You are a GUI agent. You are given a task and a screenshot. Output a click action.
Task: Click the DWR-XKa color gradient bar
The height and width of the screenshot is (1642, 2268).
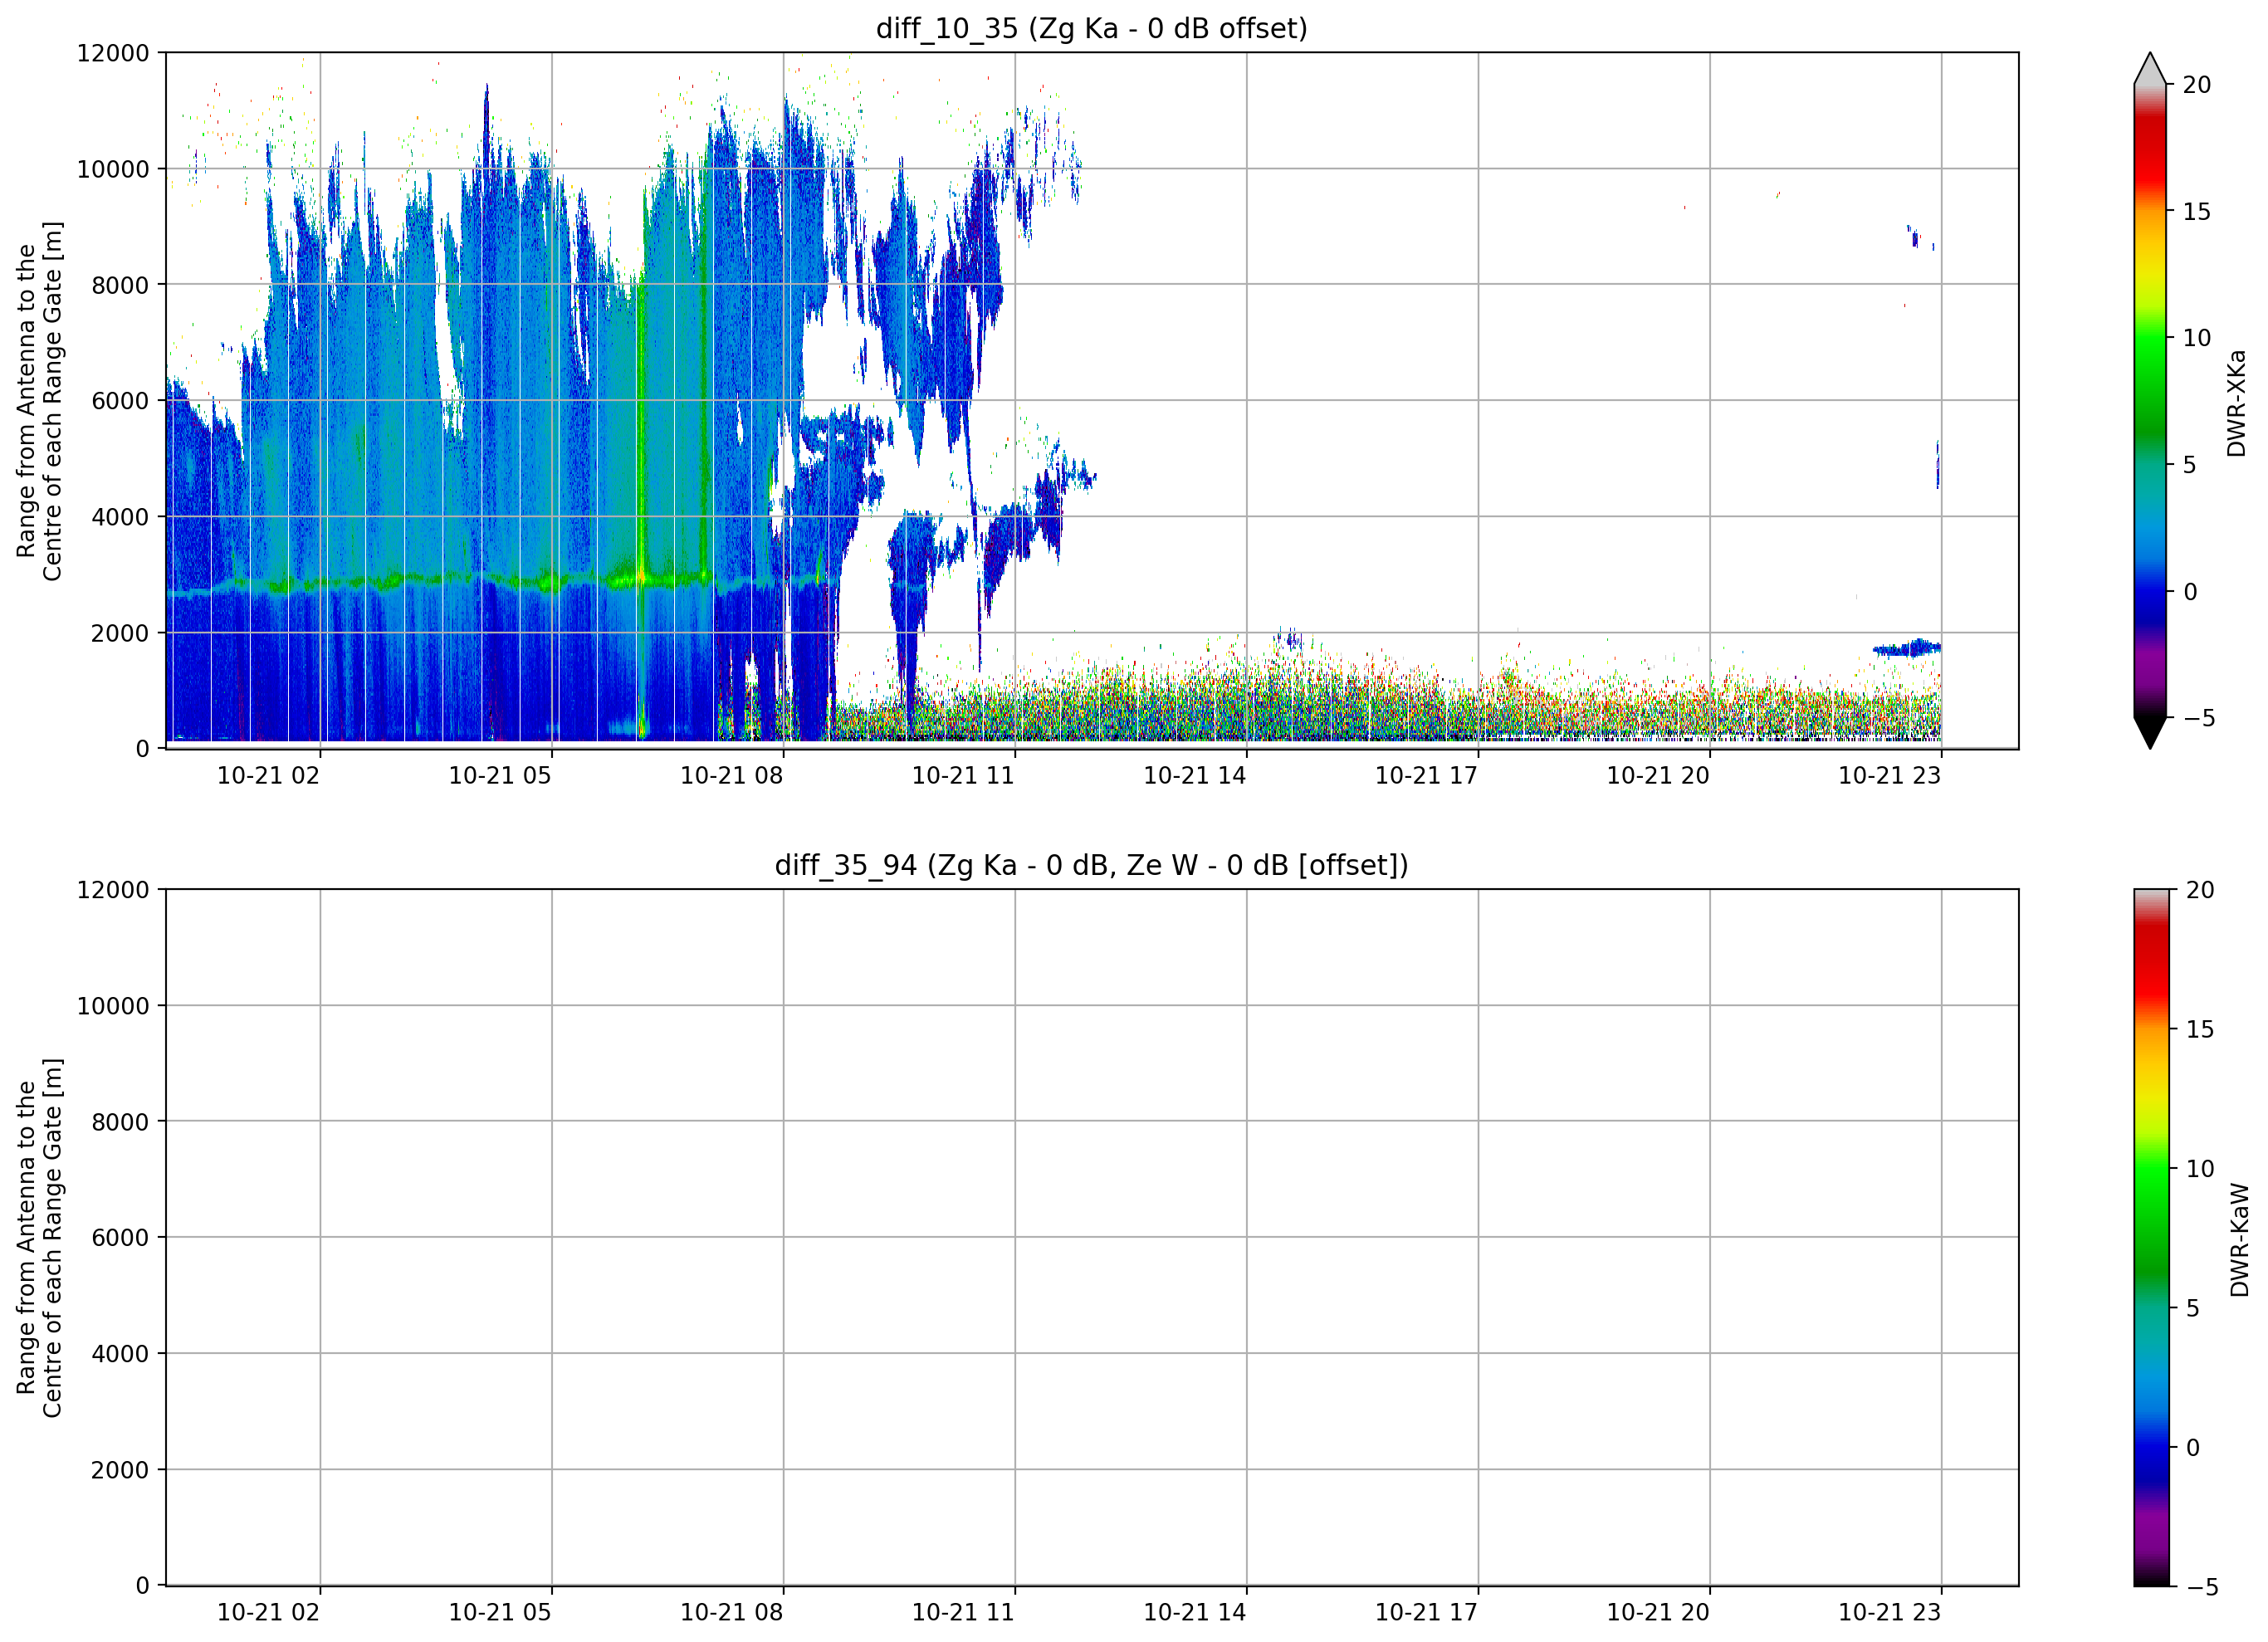coord(2150,401)
